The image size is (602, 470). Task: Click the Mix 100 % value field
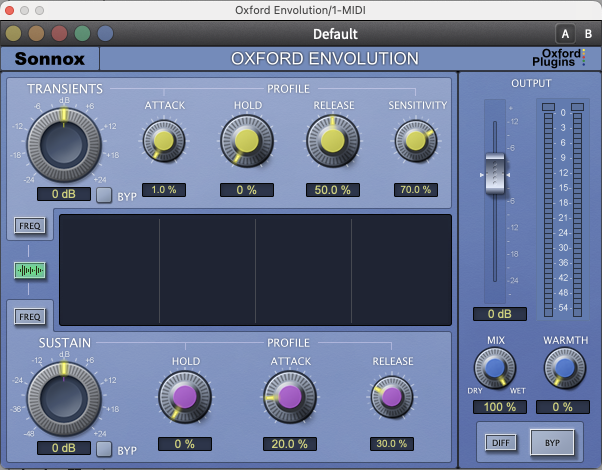(500, 407)
